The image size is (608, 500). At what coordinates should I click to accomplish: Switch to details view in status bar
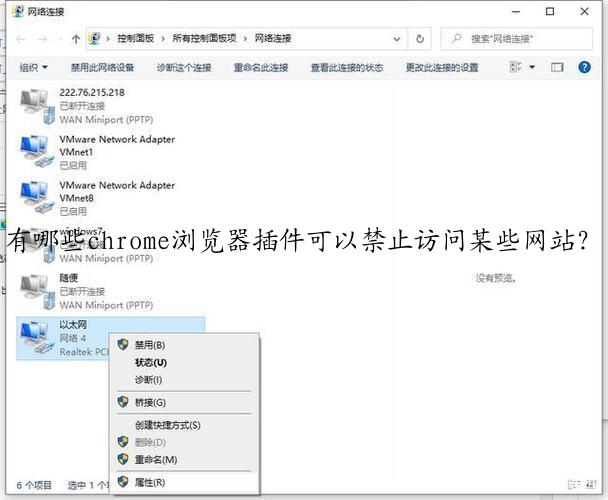[573, 484]
